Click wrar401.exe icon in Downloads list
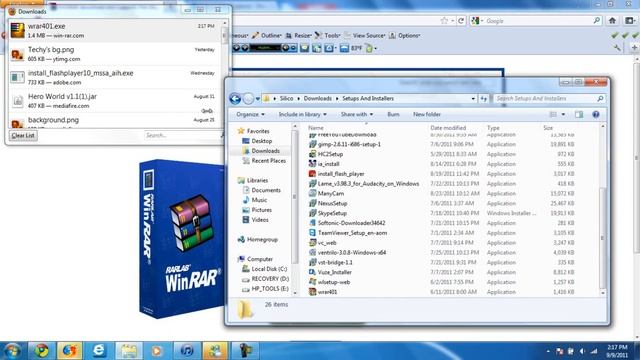This screenshot has height=360, width=640. point(18,31)
